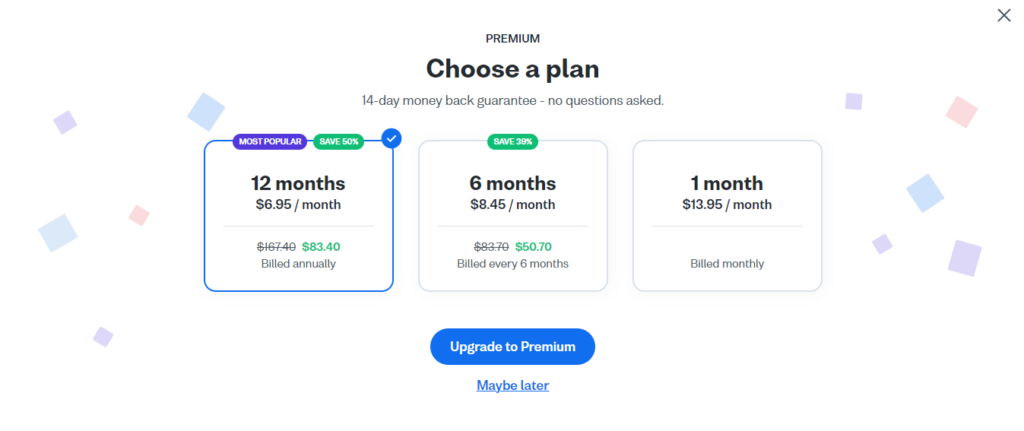The width and height of the screenshot is (1024, 431).
Task: Select the 12 months plan card
Action: point(298,216)
